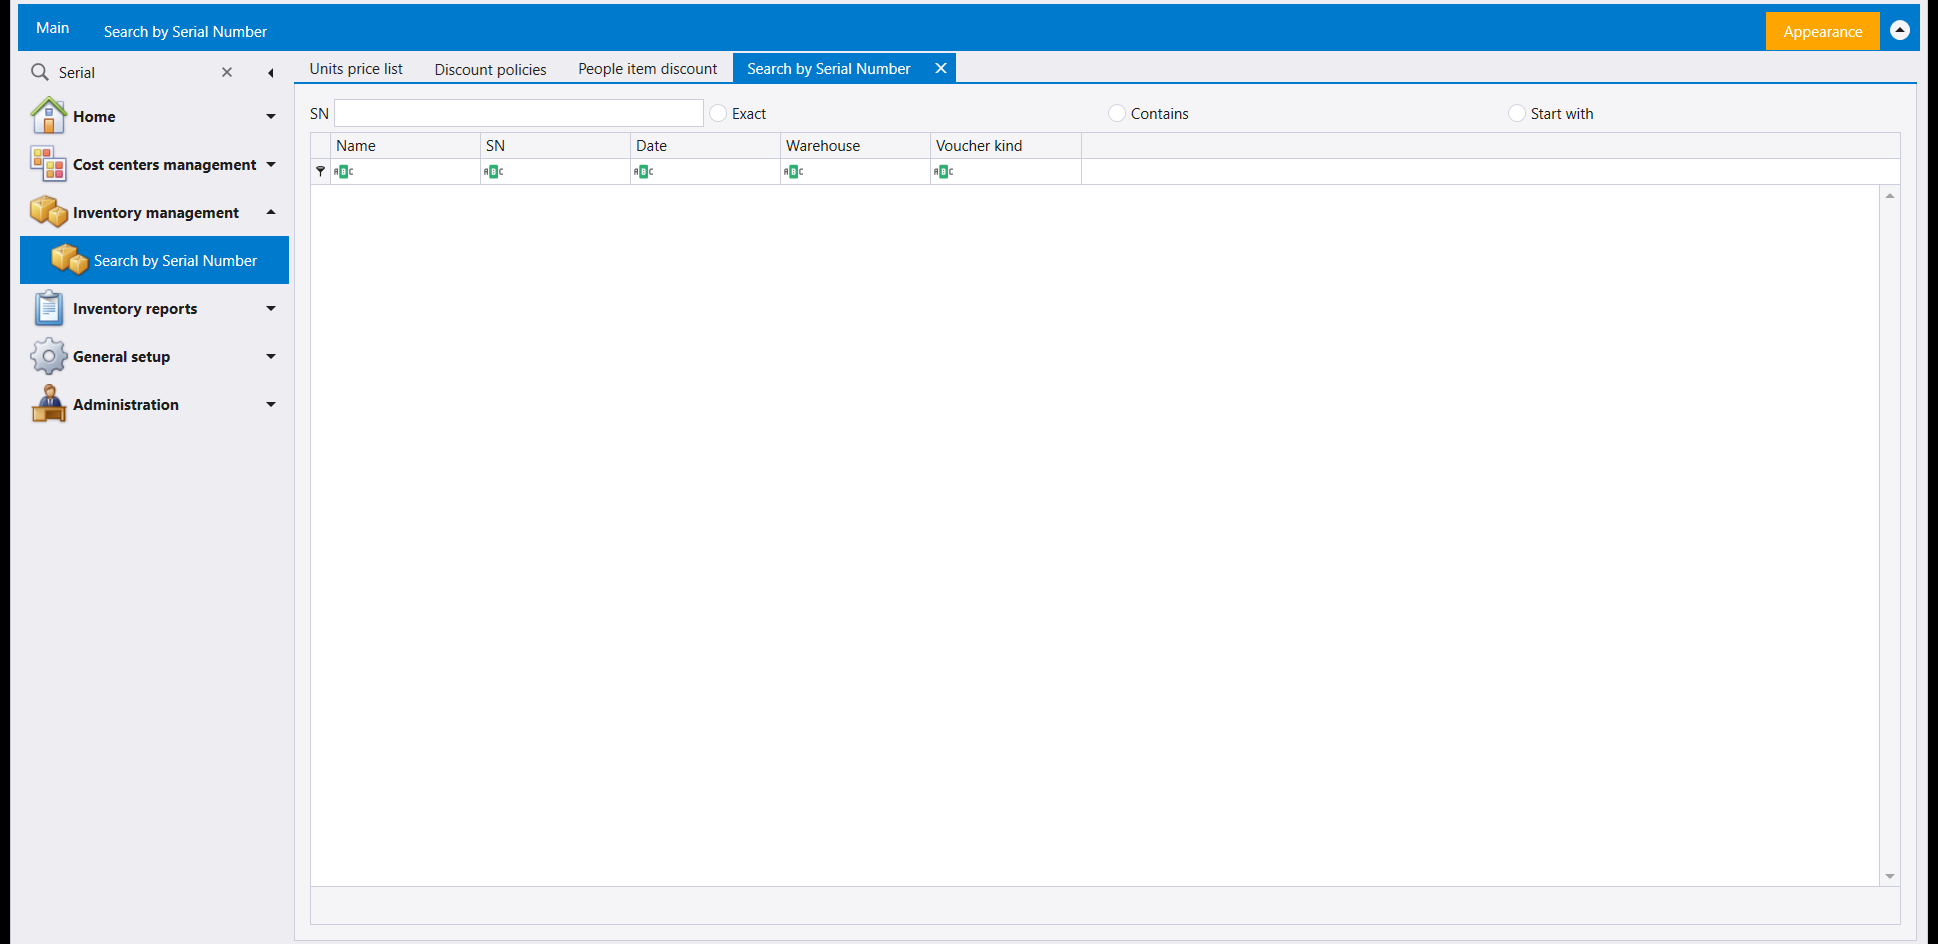Viewport: 1938px width, 944px height.
Task: Expand the Home menu group arrow
Action: [271, 116]
